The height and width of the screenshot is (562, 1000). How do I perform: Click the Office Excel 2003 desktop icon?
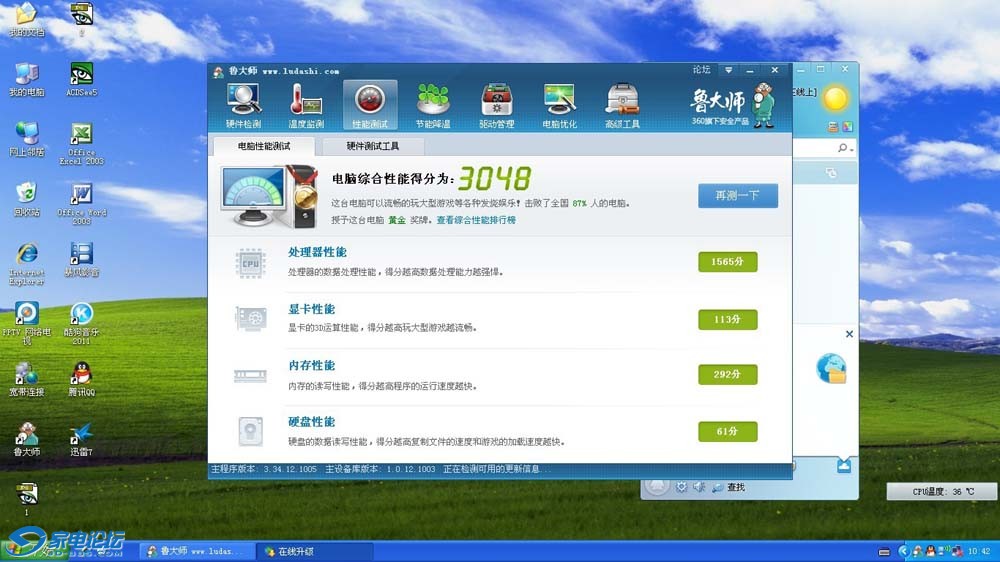click(81, 141)
